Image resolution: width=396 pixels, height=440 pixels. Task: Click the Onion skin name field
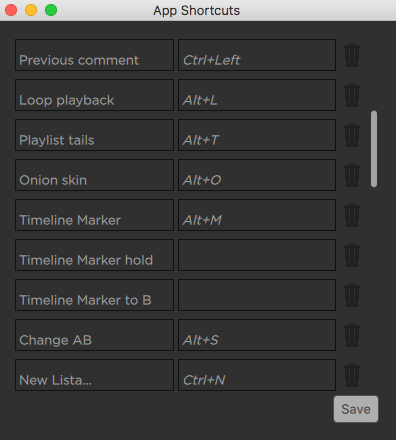pyautogui.click(x=94, y=175)
